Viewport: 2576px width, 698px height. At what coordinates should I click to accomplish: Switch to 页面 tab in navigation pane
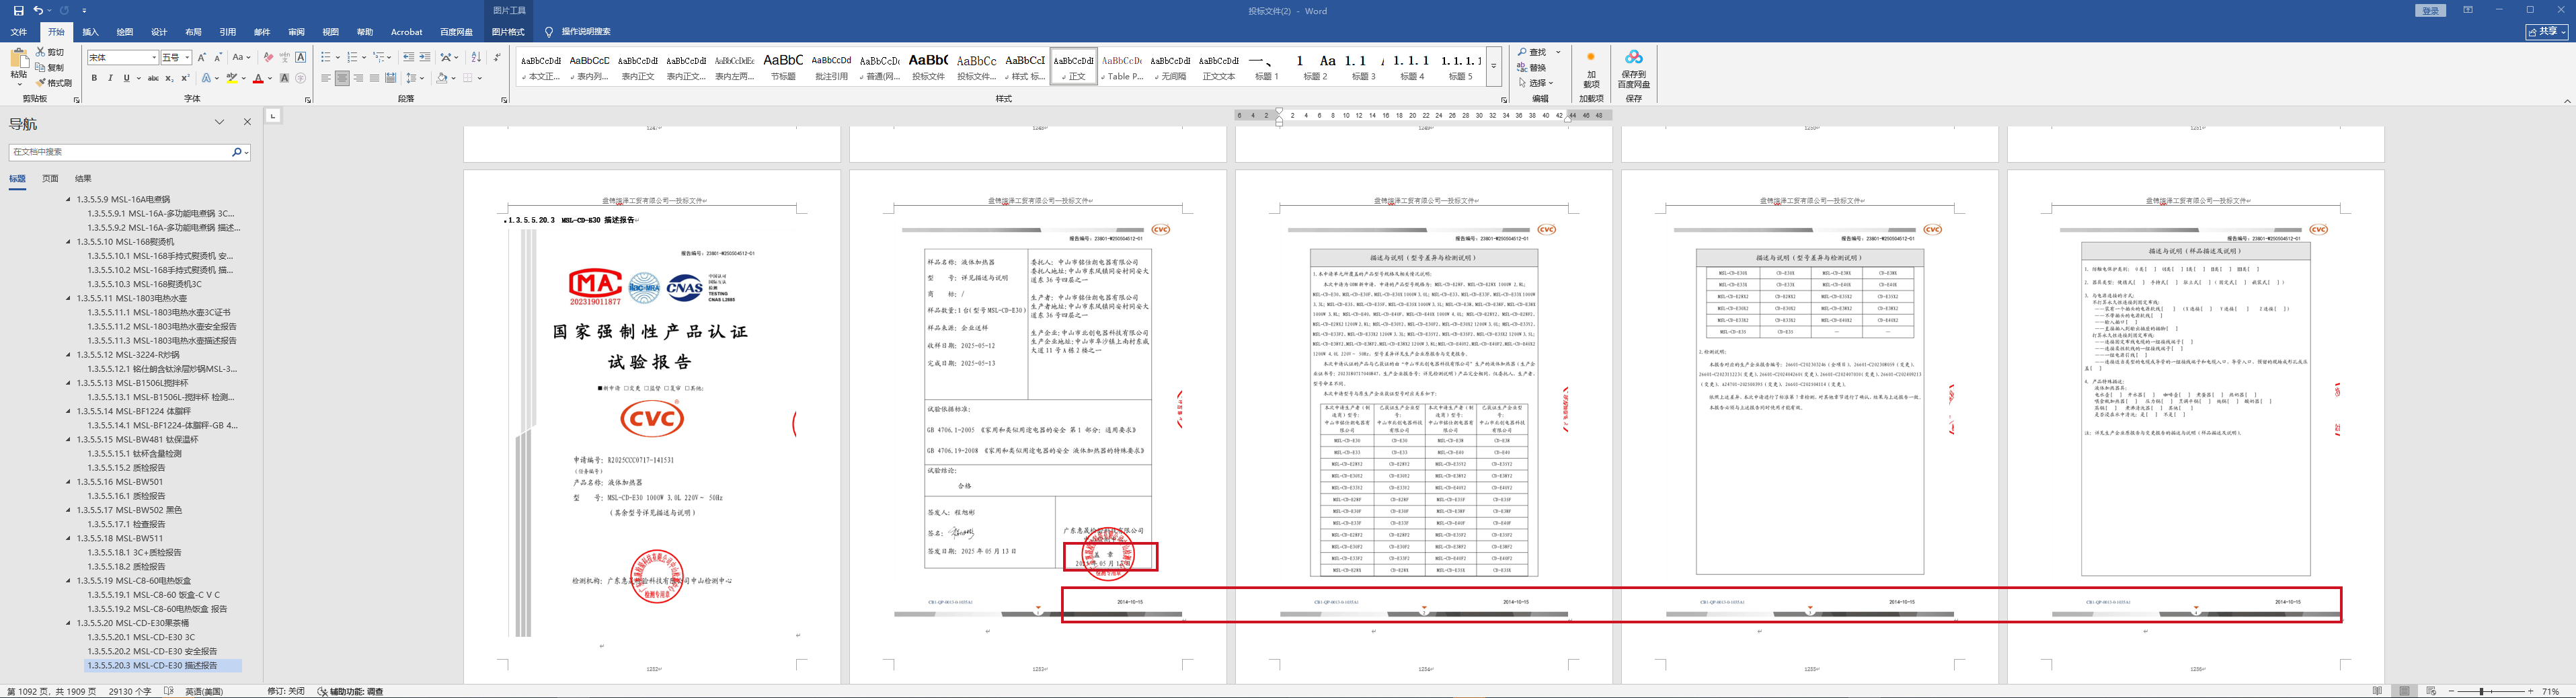(50, 178)
